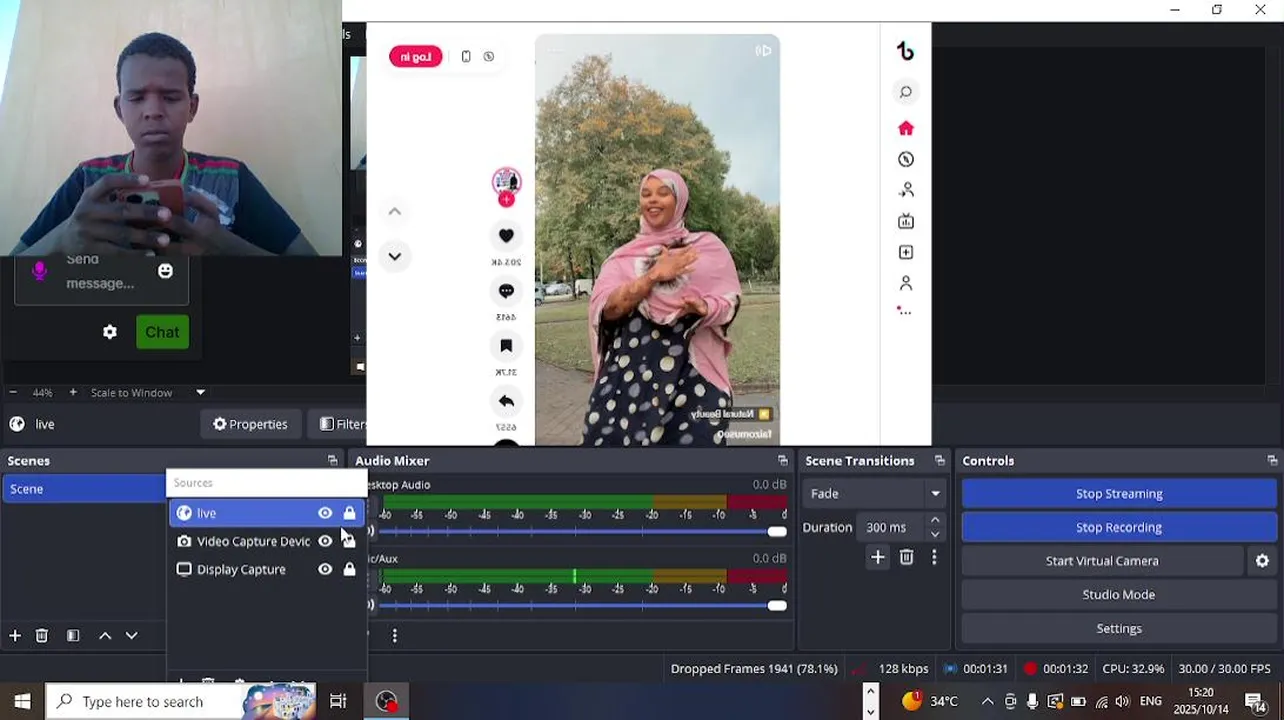
Task: Click the TikTok search icon in preview
Action: click(905, 92)
